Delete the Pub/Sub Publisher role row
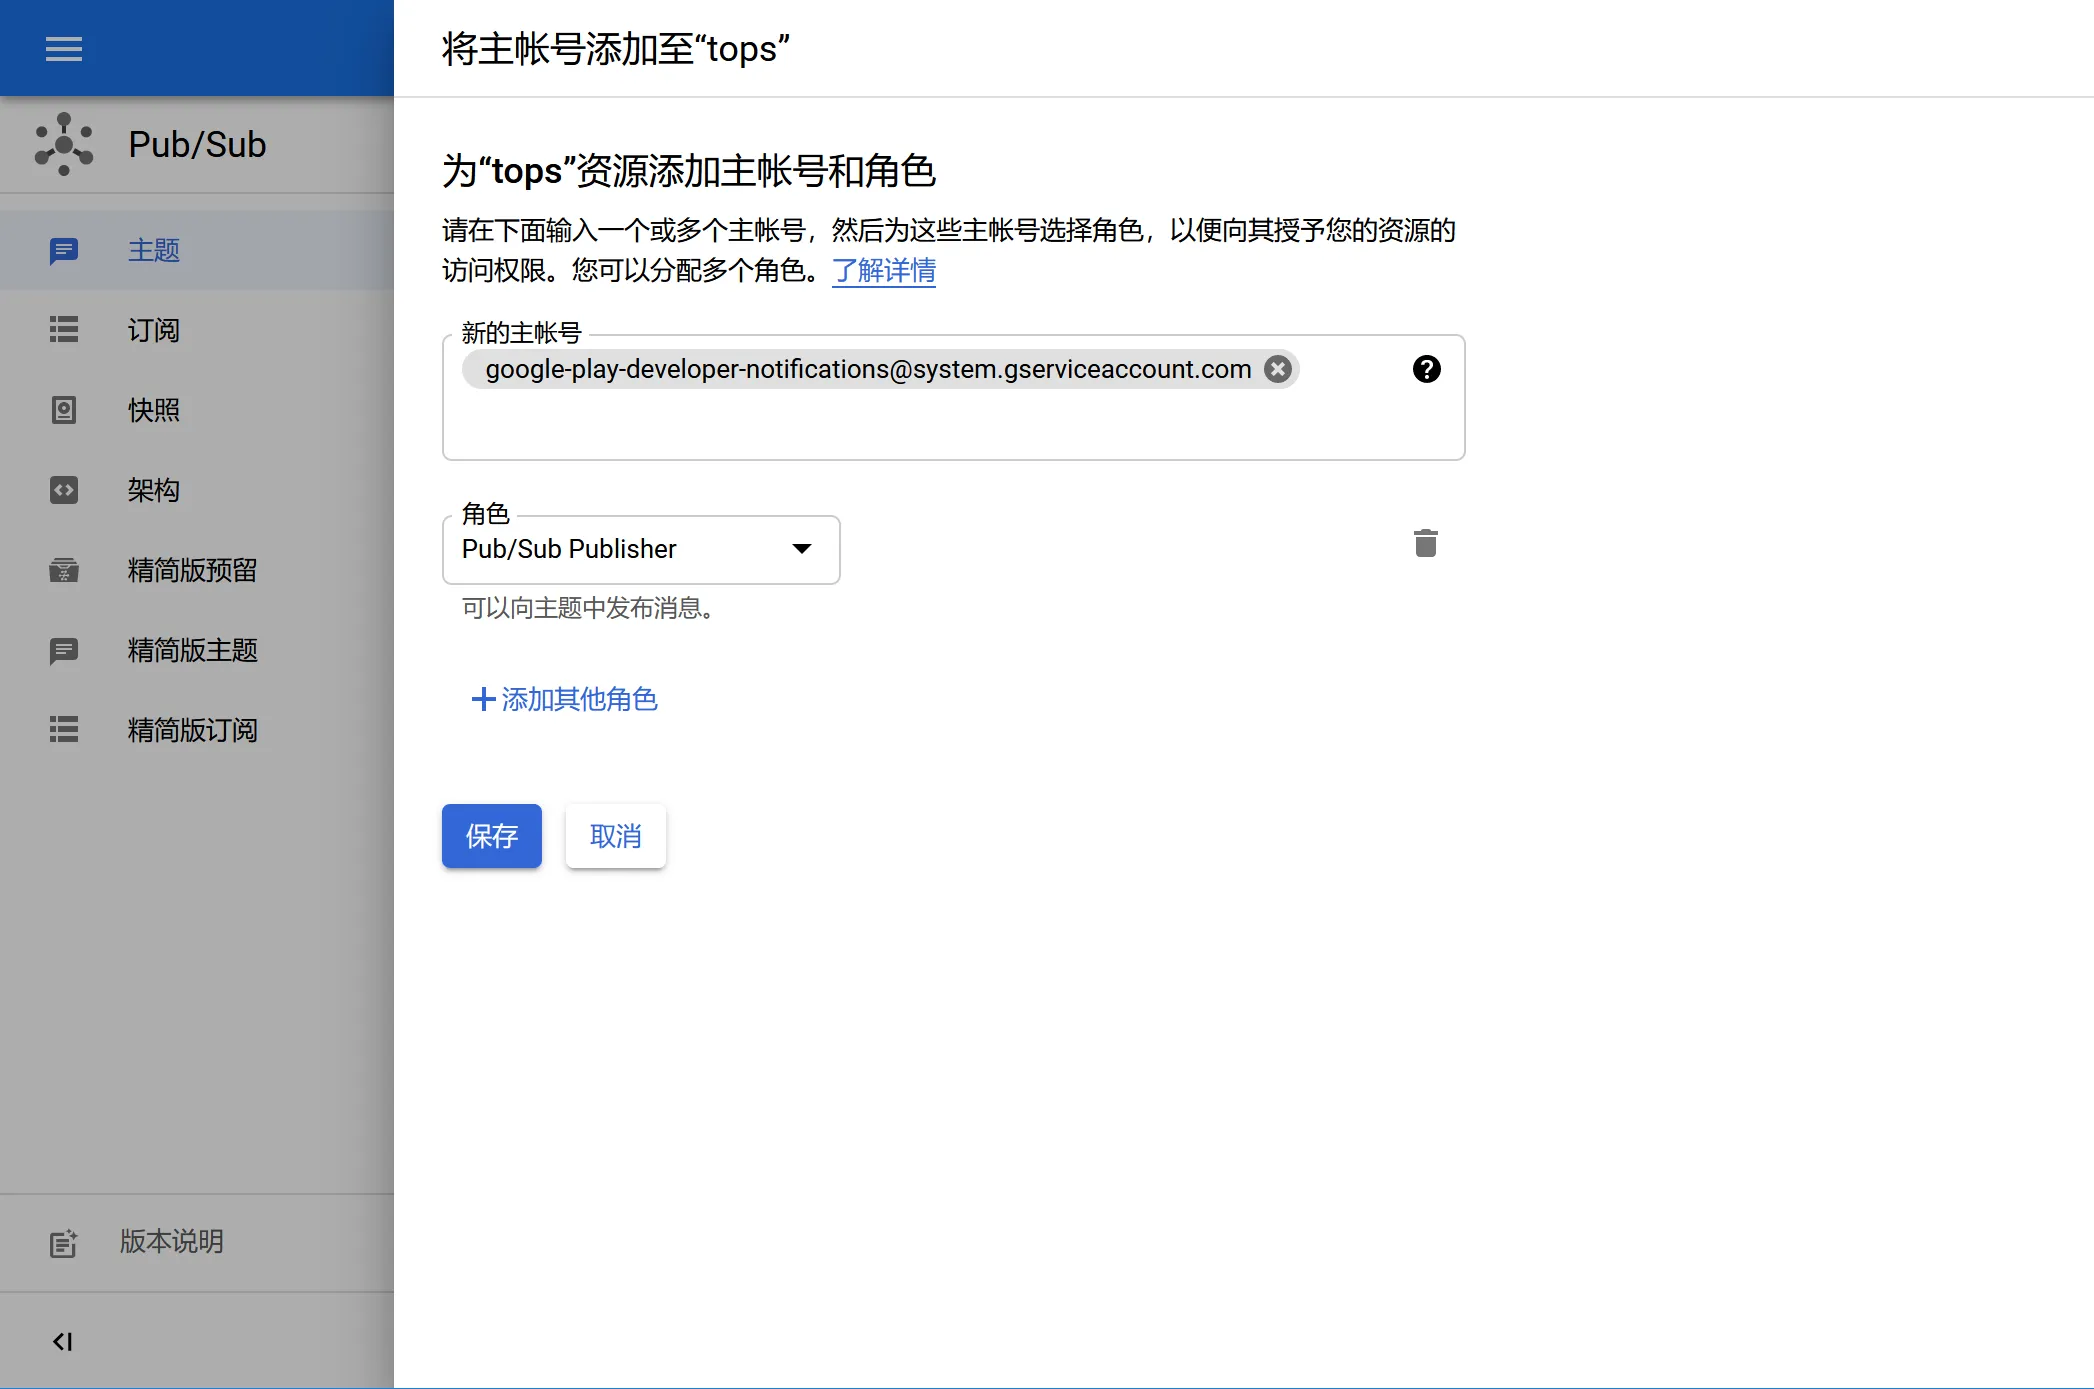Screen dimensions: 2094x1389 click(x=1426, y=543)
